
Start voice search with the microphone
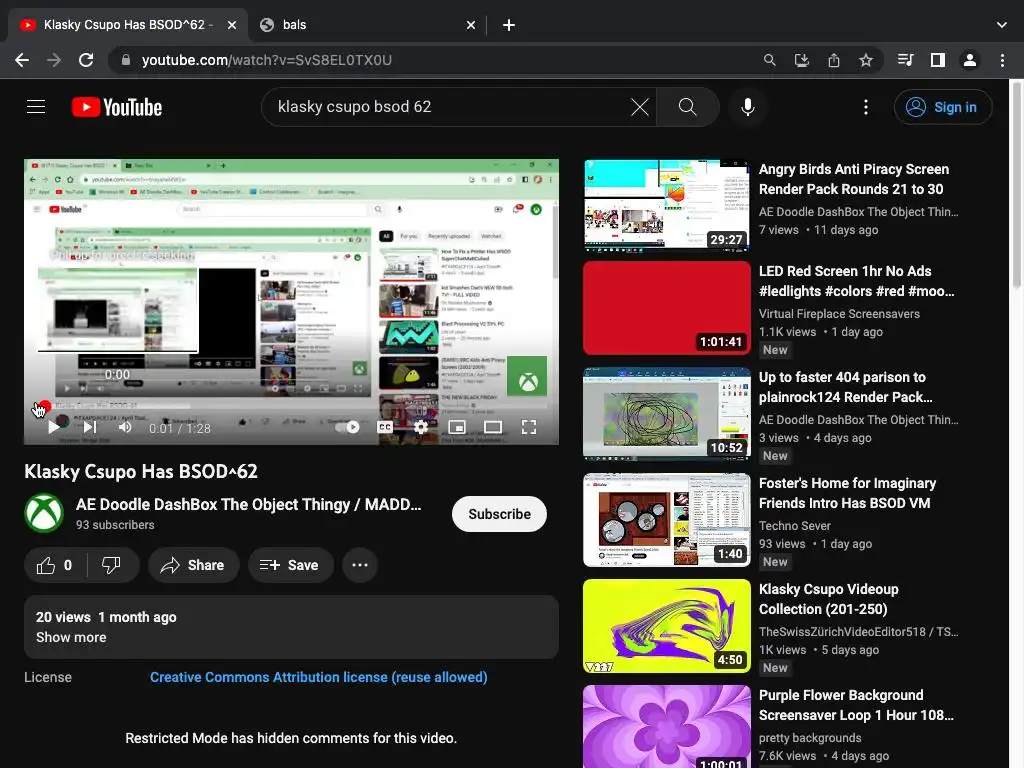point(748,106)
